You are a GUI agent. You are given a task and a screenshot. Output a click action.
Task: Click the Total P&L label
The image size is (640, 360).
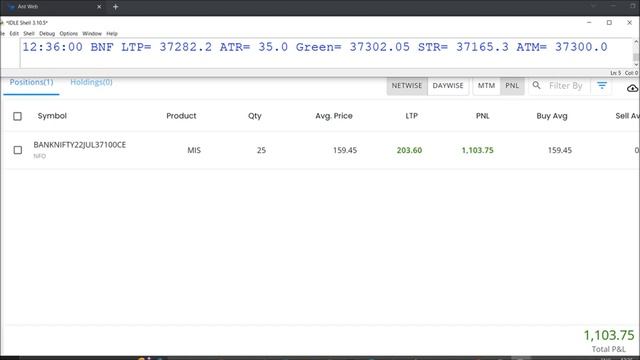(609, 349)
